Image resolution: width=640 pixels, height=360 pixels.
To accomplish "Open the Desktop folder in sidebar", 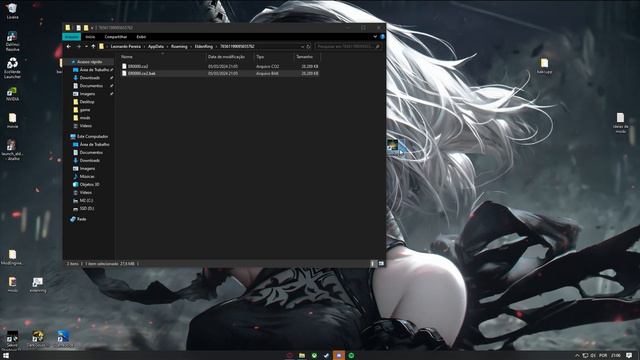I will click(x=87, y=102).
